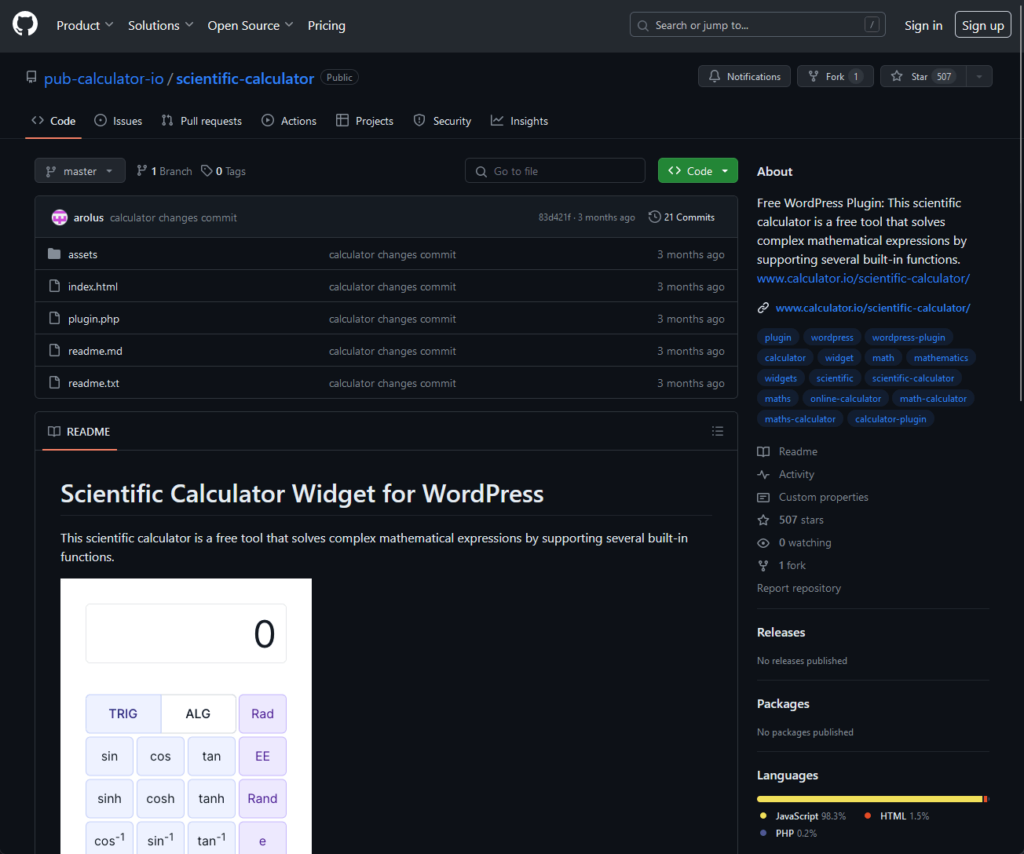Screen dimensions: 1024x854
Task: Click the Readme book icon in sidebar
Action: coord(763,452)
